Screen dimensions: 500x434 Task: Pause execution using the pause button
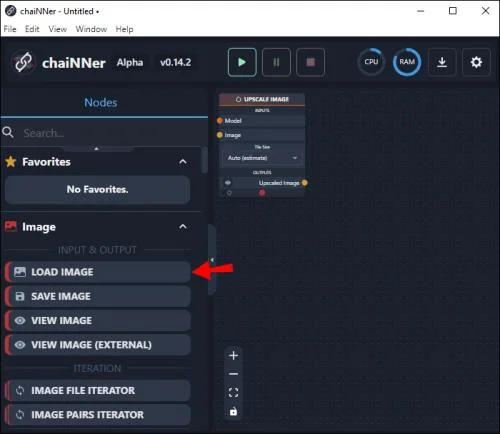(276, 62)
